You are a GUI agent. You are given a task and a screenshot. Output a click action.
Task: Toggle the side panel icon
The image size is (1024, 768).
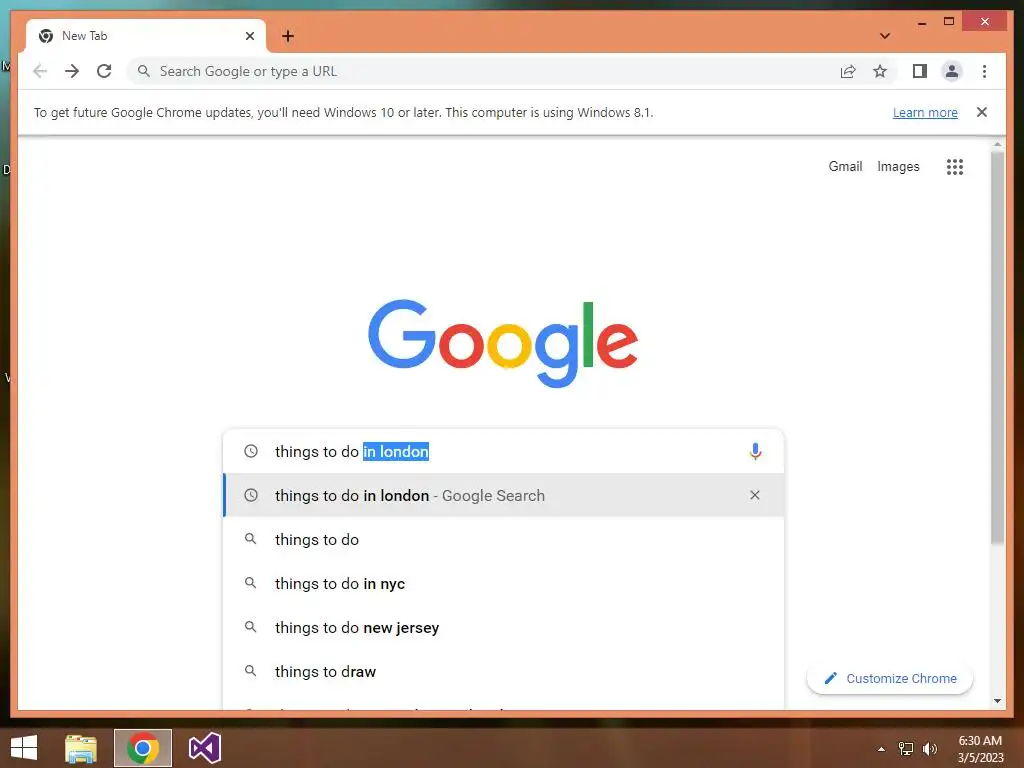coord(920,71)
